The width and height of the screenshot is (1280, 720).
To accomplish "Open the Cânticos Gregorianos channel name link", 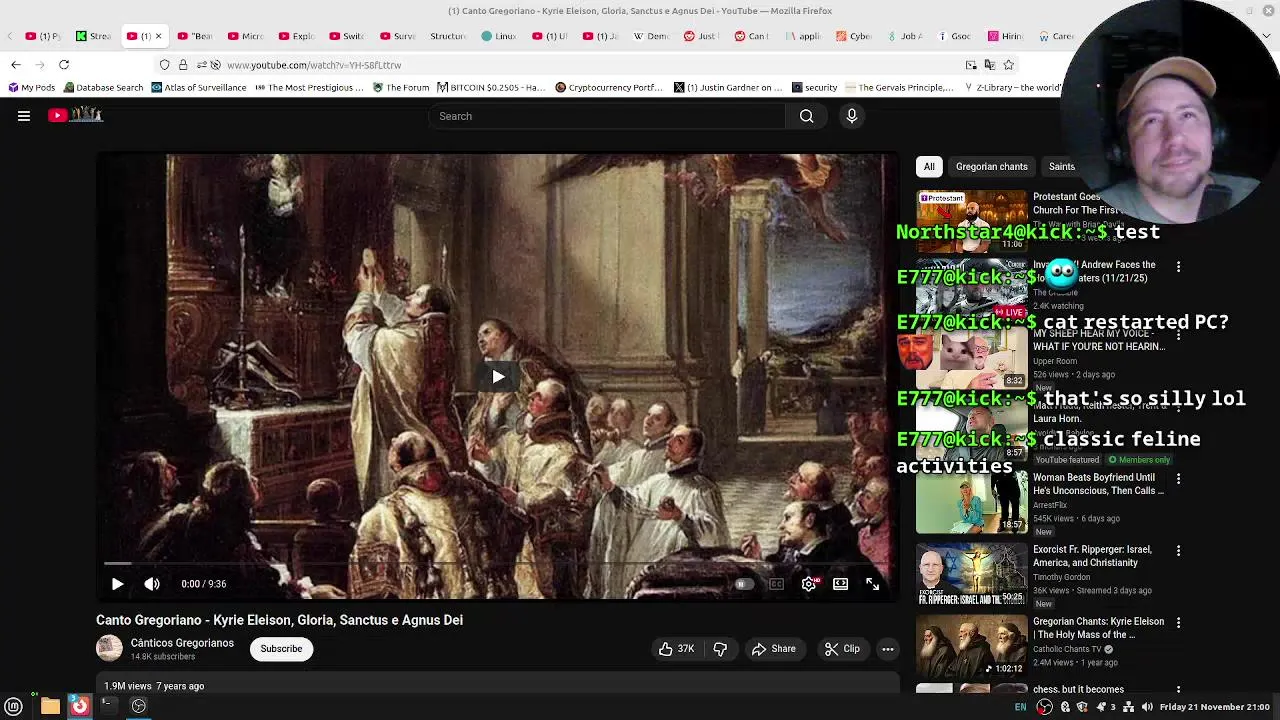I will click(182, 643).
